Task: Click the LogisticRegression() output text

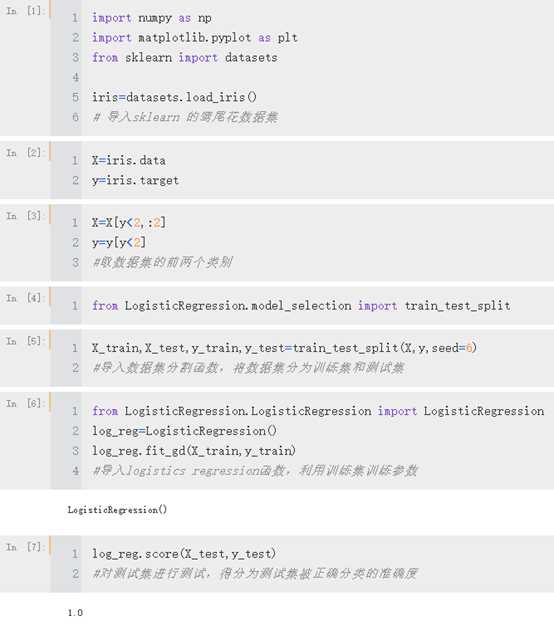Action: coord(117,510)
